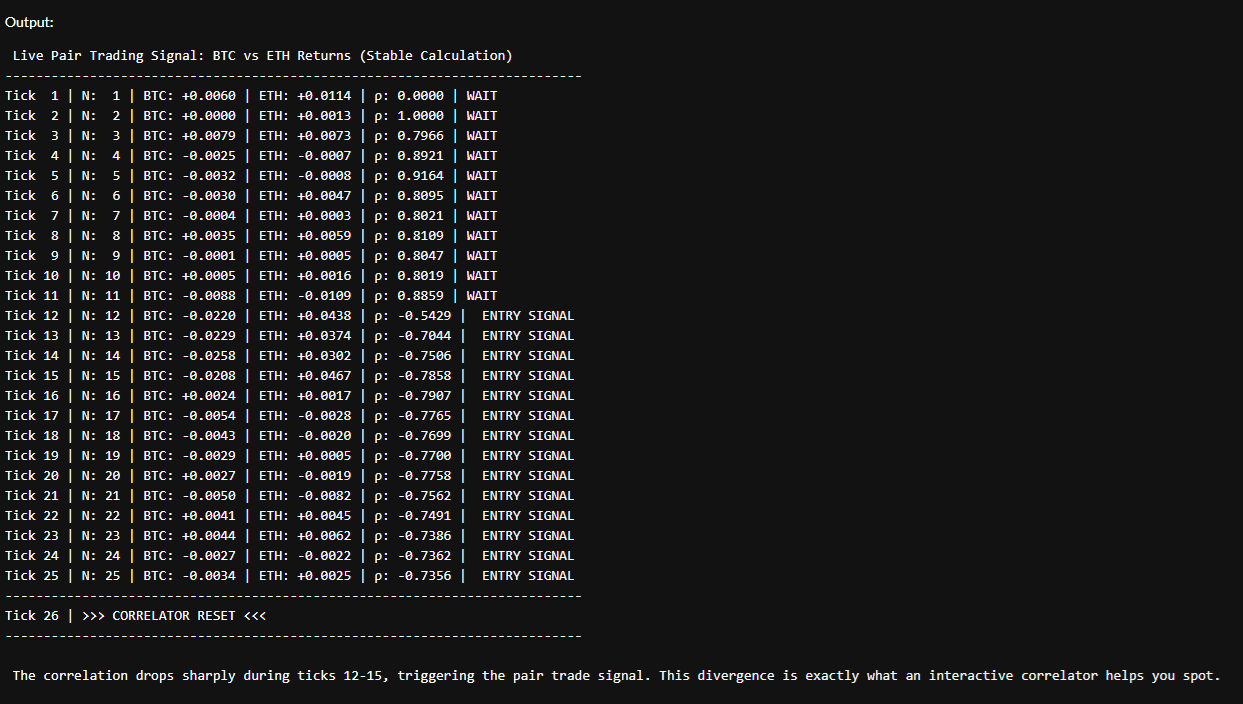Image resolution: width=1243 pixels, height=704 pixels.
Task: Click the correlation summary sentence at the bottom
Action: 616,676
